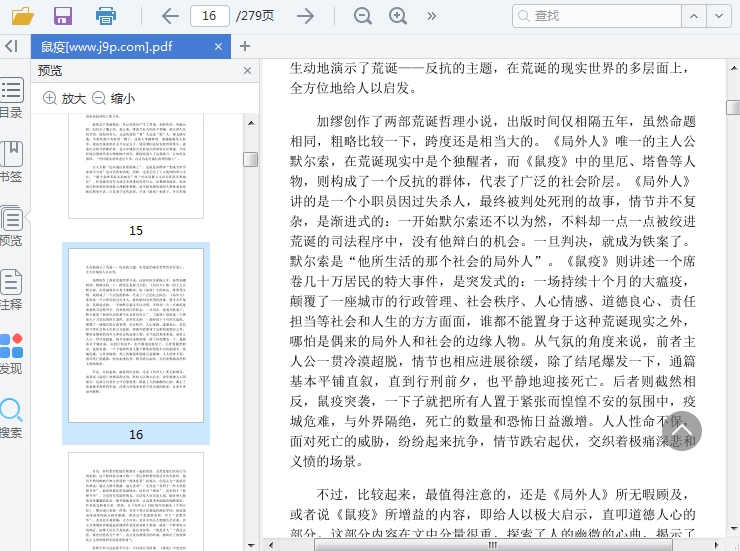Zoom out the page view

pos(362,16)
